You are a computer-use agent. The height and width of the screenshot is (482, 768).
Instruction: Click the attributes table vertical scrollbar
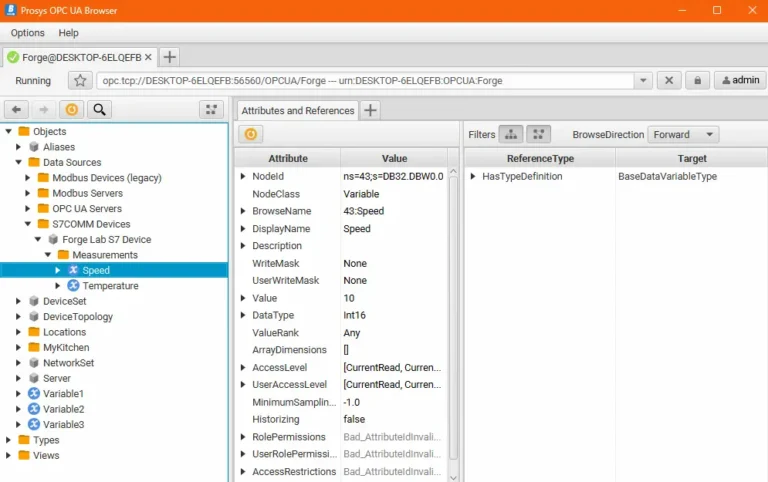[454, 318]
